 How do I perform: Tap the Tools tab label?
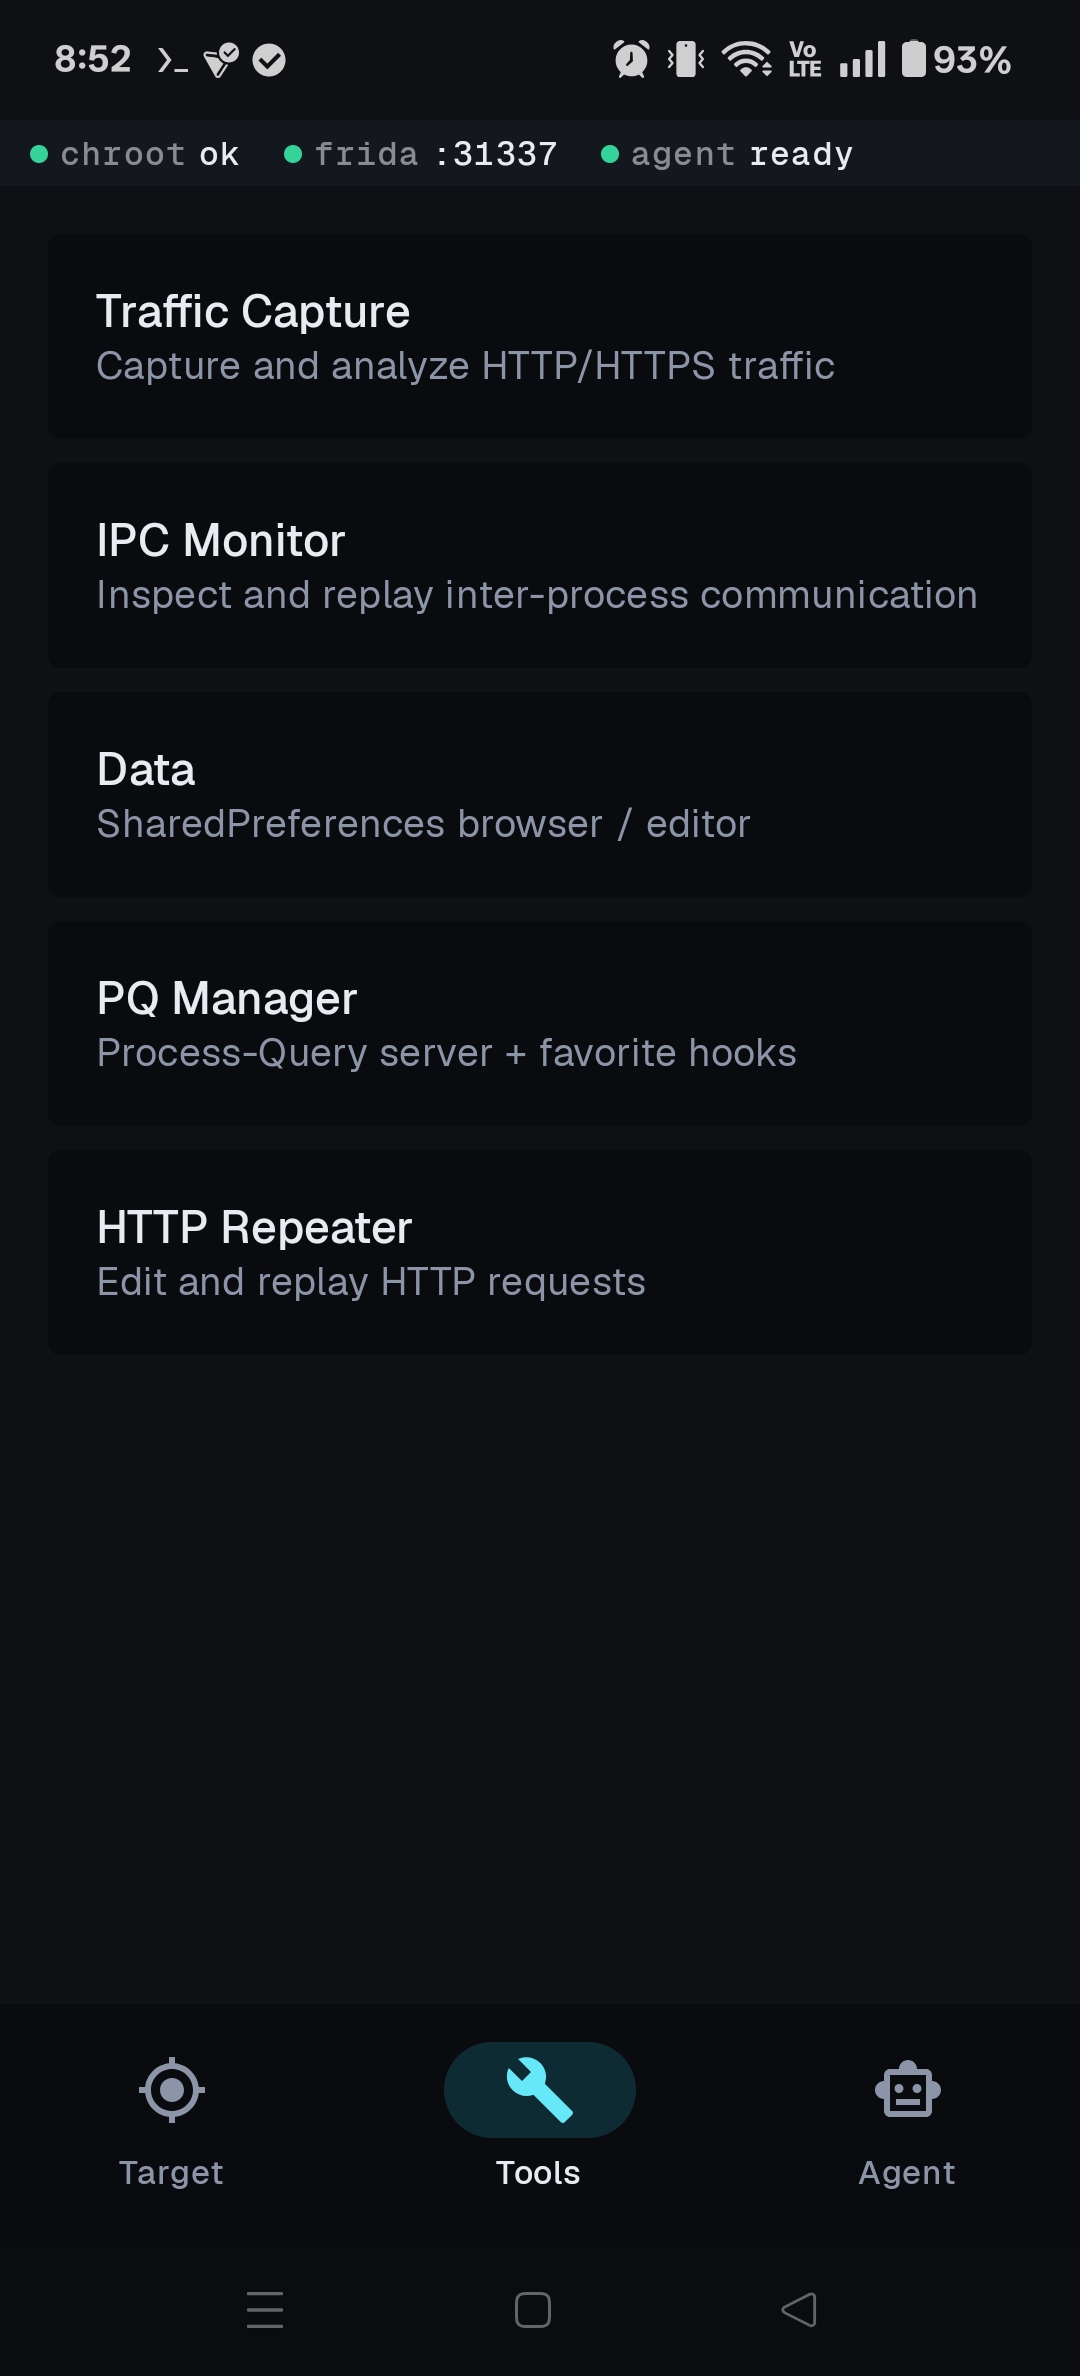point(538,2172)
